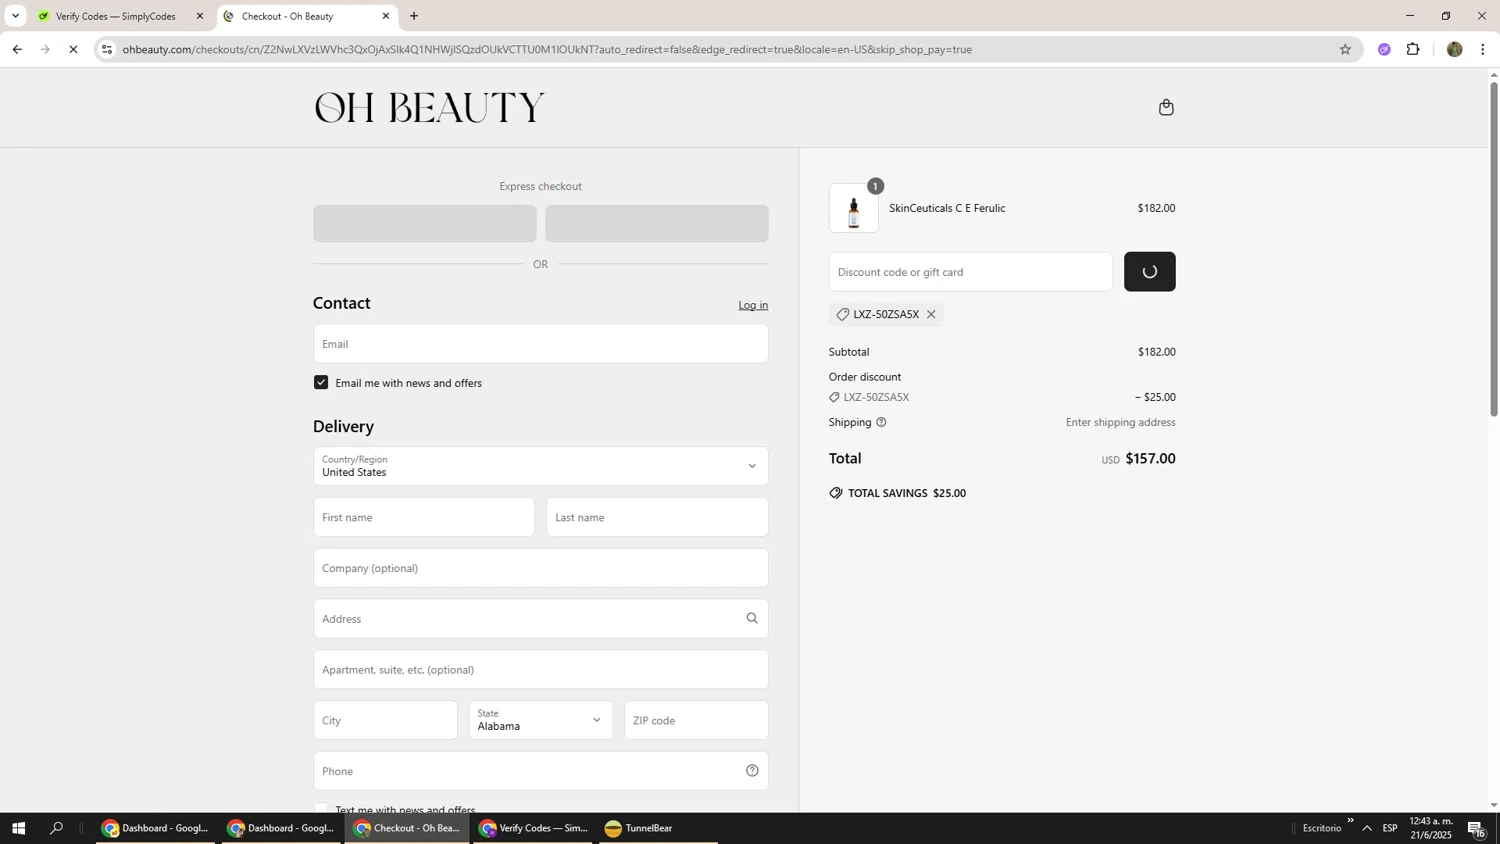Click SkinCeuticals C E Ferulic product name

tap(947, 208)
